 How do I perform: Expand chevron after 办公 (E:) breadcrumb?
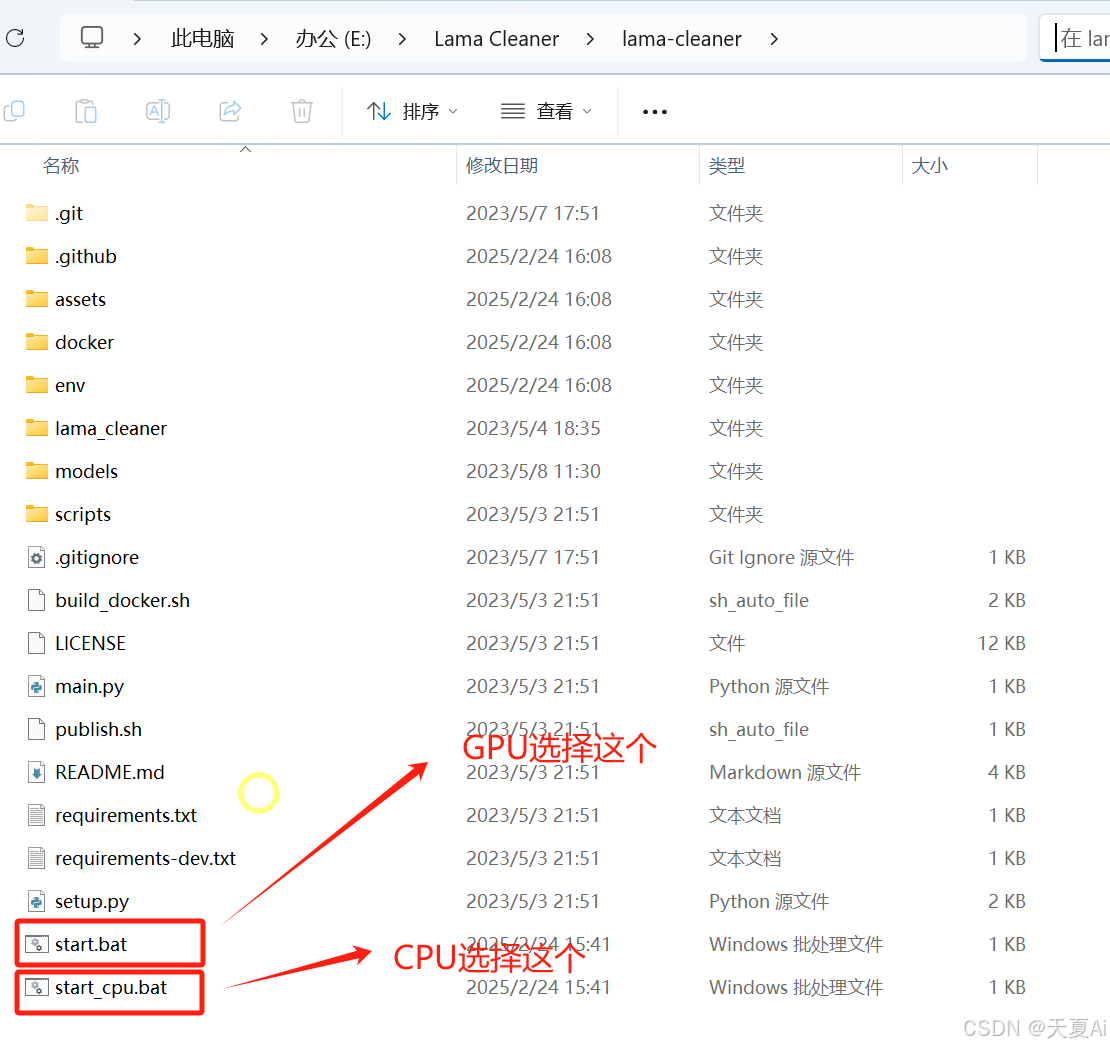tap(402, 39)
